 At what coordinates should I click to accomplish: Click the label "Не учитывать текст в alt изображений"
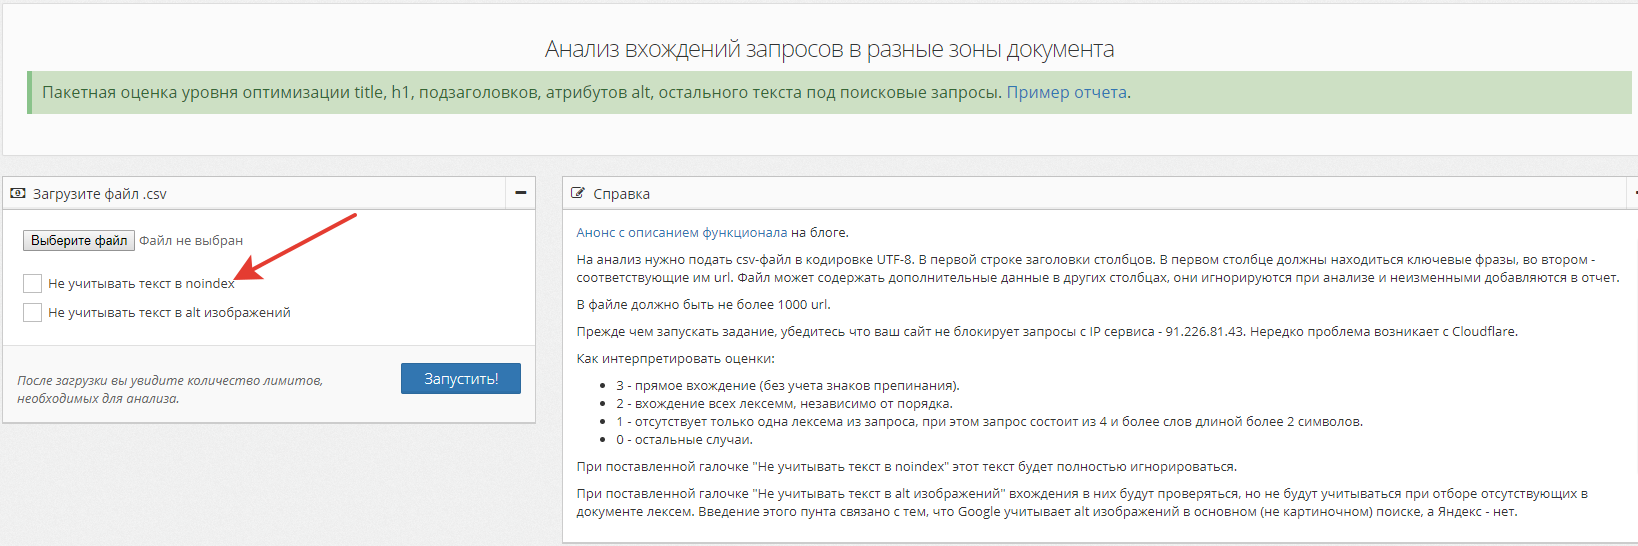(x=169, y=313)
